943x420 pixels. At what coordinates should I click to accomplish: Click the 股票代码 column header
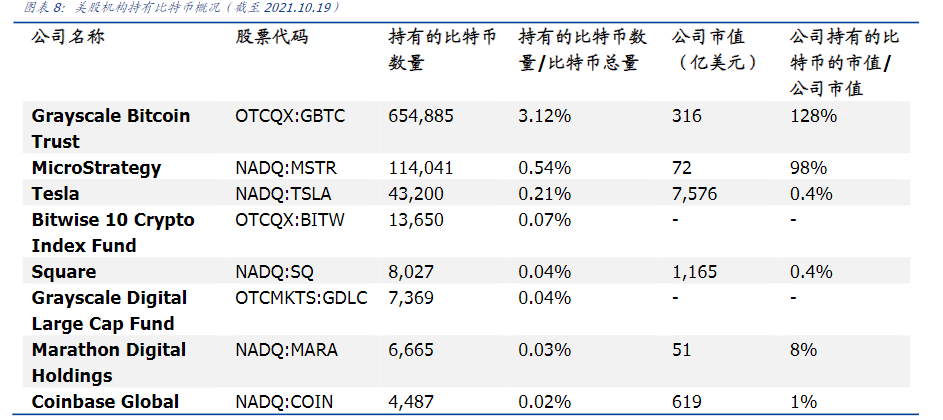[272, 37]
